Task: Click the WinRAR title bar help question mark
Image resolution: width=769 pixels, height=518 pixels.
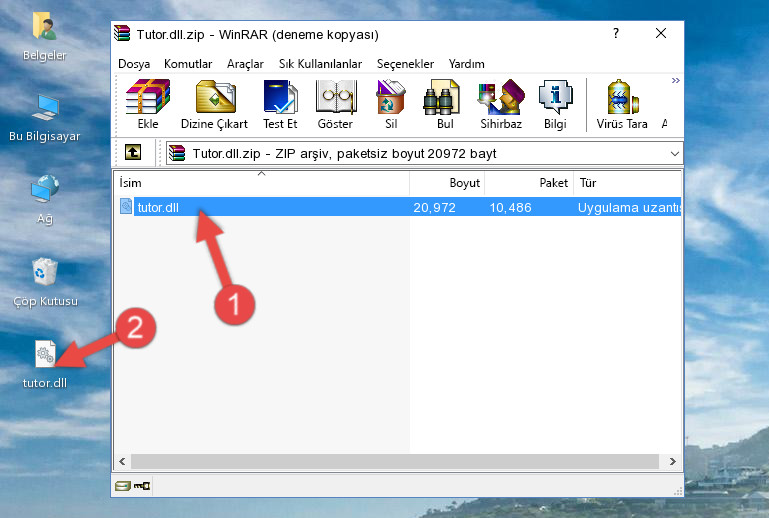Action: (x=616, y=33)
